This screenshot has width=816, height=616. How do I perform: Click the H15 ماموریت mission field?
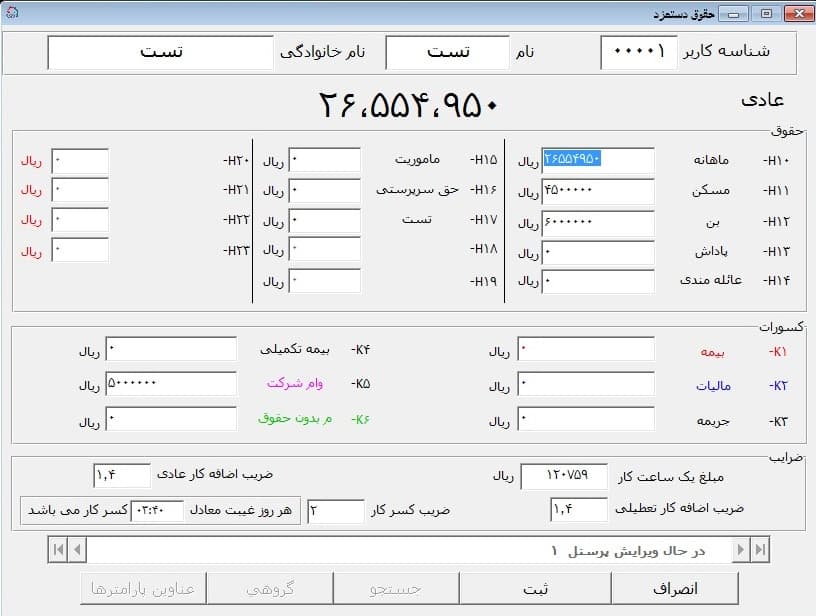pyautogui.click(x=325, y=160)
